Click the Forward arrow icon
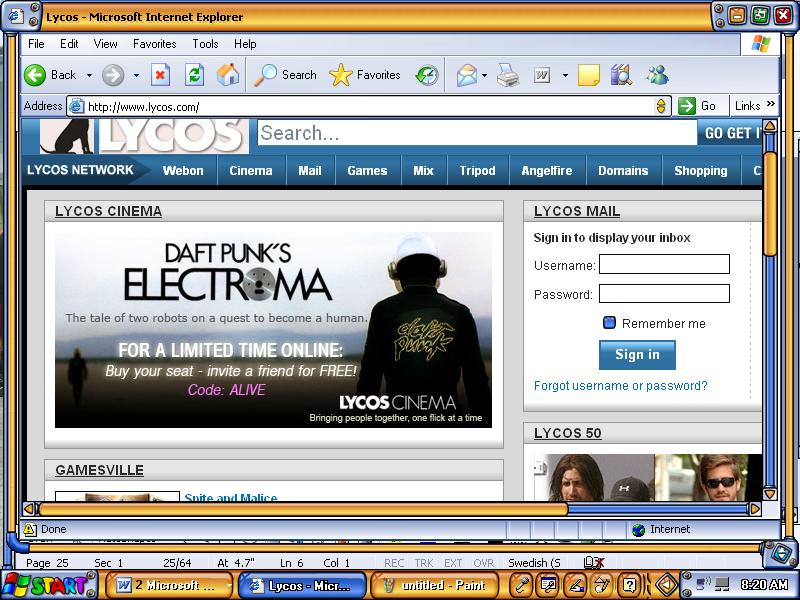800x600 pixels. 113,76
